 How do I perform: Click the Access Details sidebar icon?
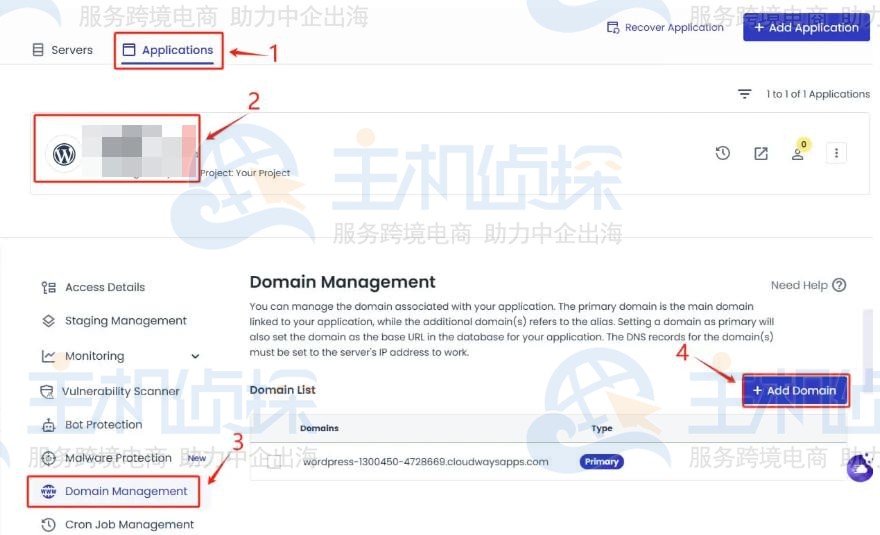coord(49,287)
